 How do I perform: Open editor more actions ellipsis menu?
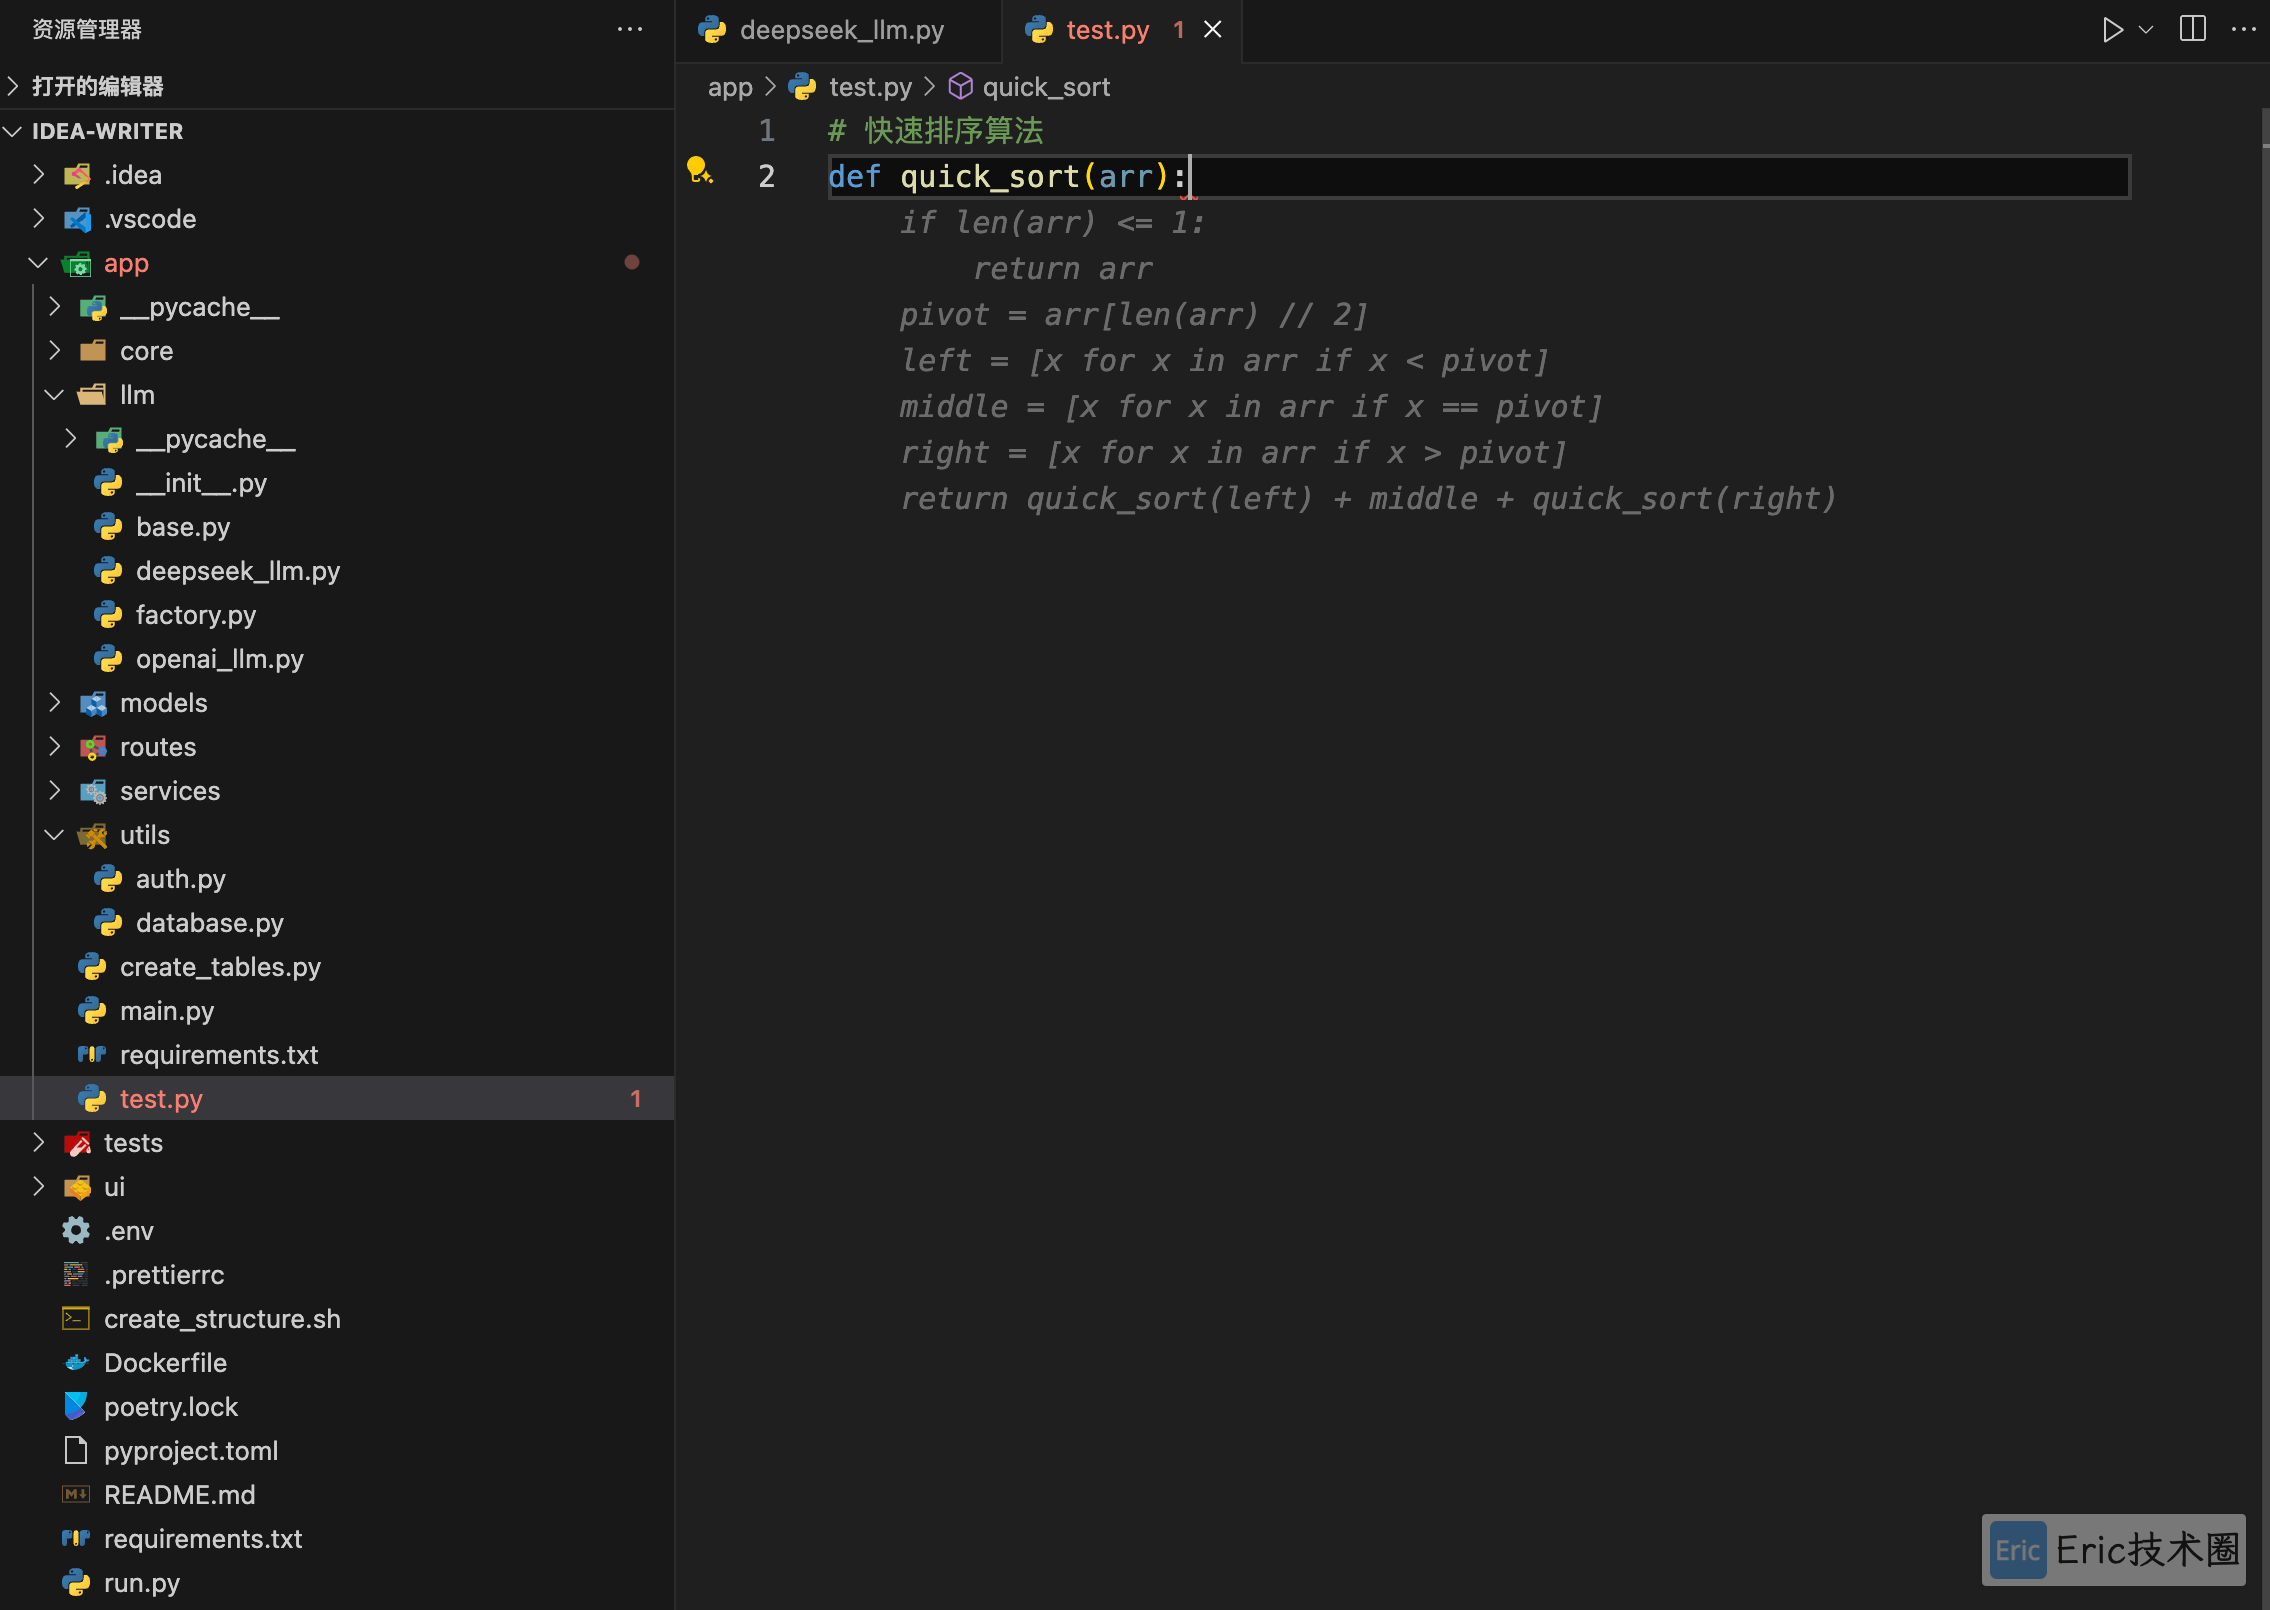click(2243, 29)
